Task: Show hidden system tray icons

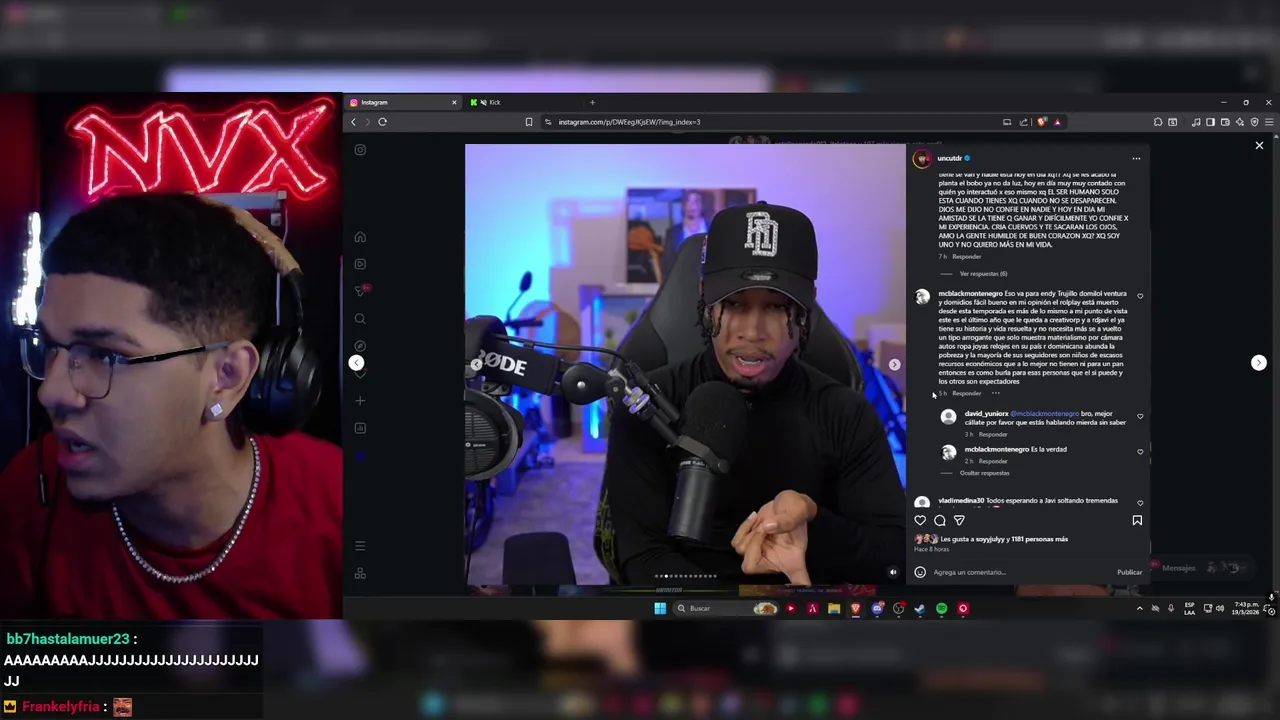Action: click(x=1139, y=608)
